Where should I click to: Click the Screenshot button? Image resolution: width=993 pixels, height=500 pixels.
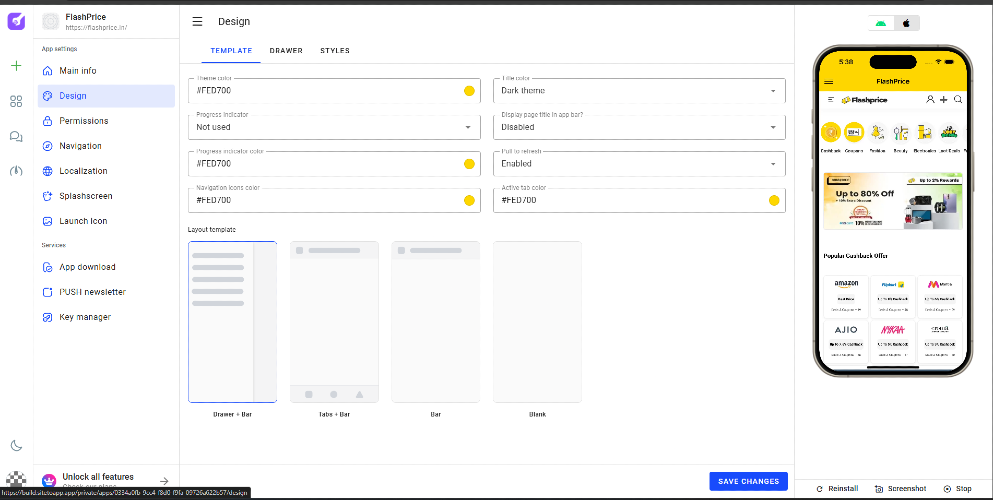(901, 489)
